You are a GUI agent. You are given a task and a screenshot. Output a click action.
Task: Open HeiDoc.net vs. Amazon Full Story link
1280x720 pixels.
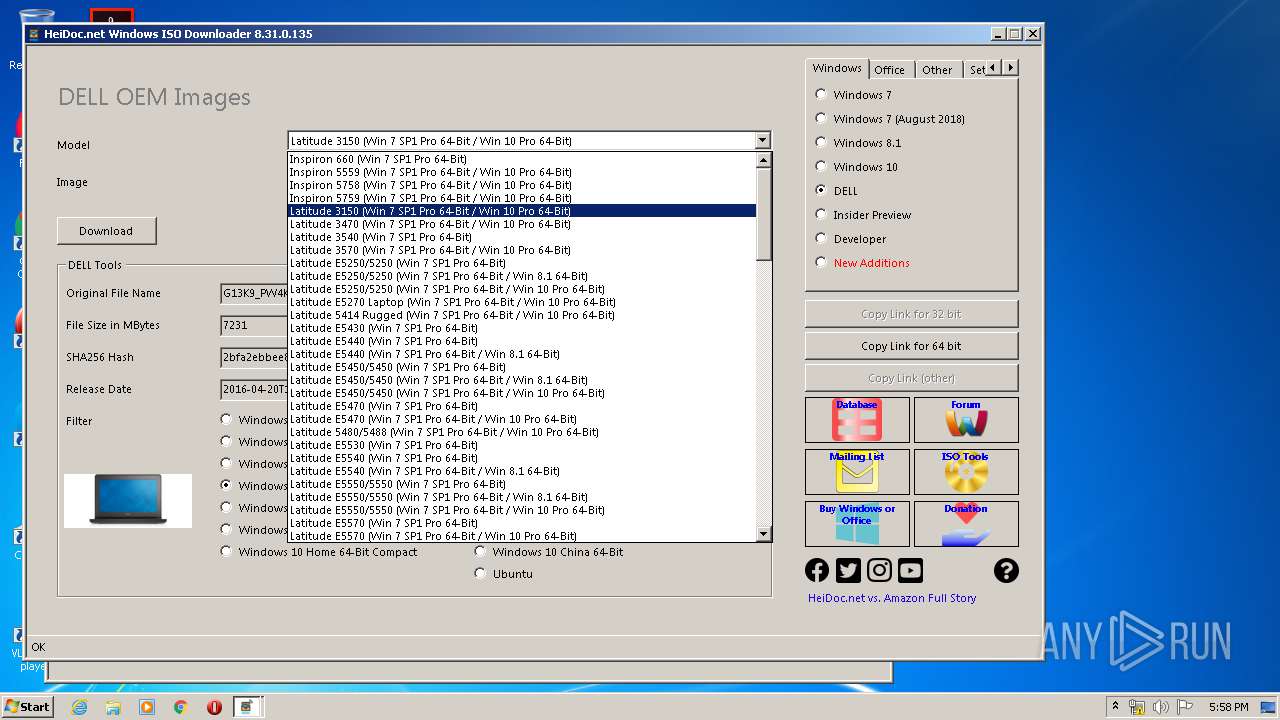(892, 598)
